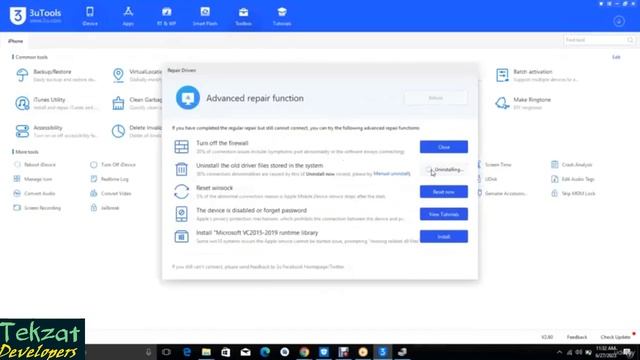The height and width of the screenshot is (360, 640).
Task: Open the Smart Flash section
Action: [205, 16]
